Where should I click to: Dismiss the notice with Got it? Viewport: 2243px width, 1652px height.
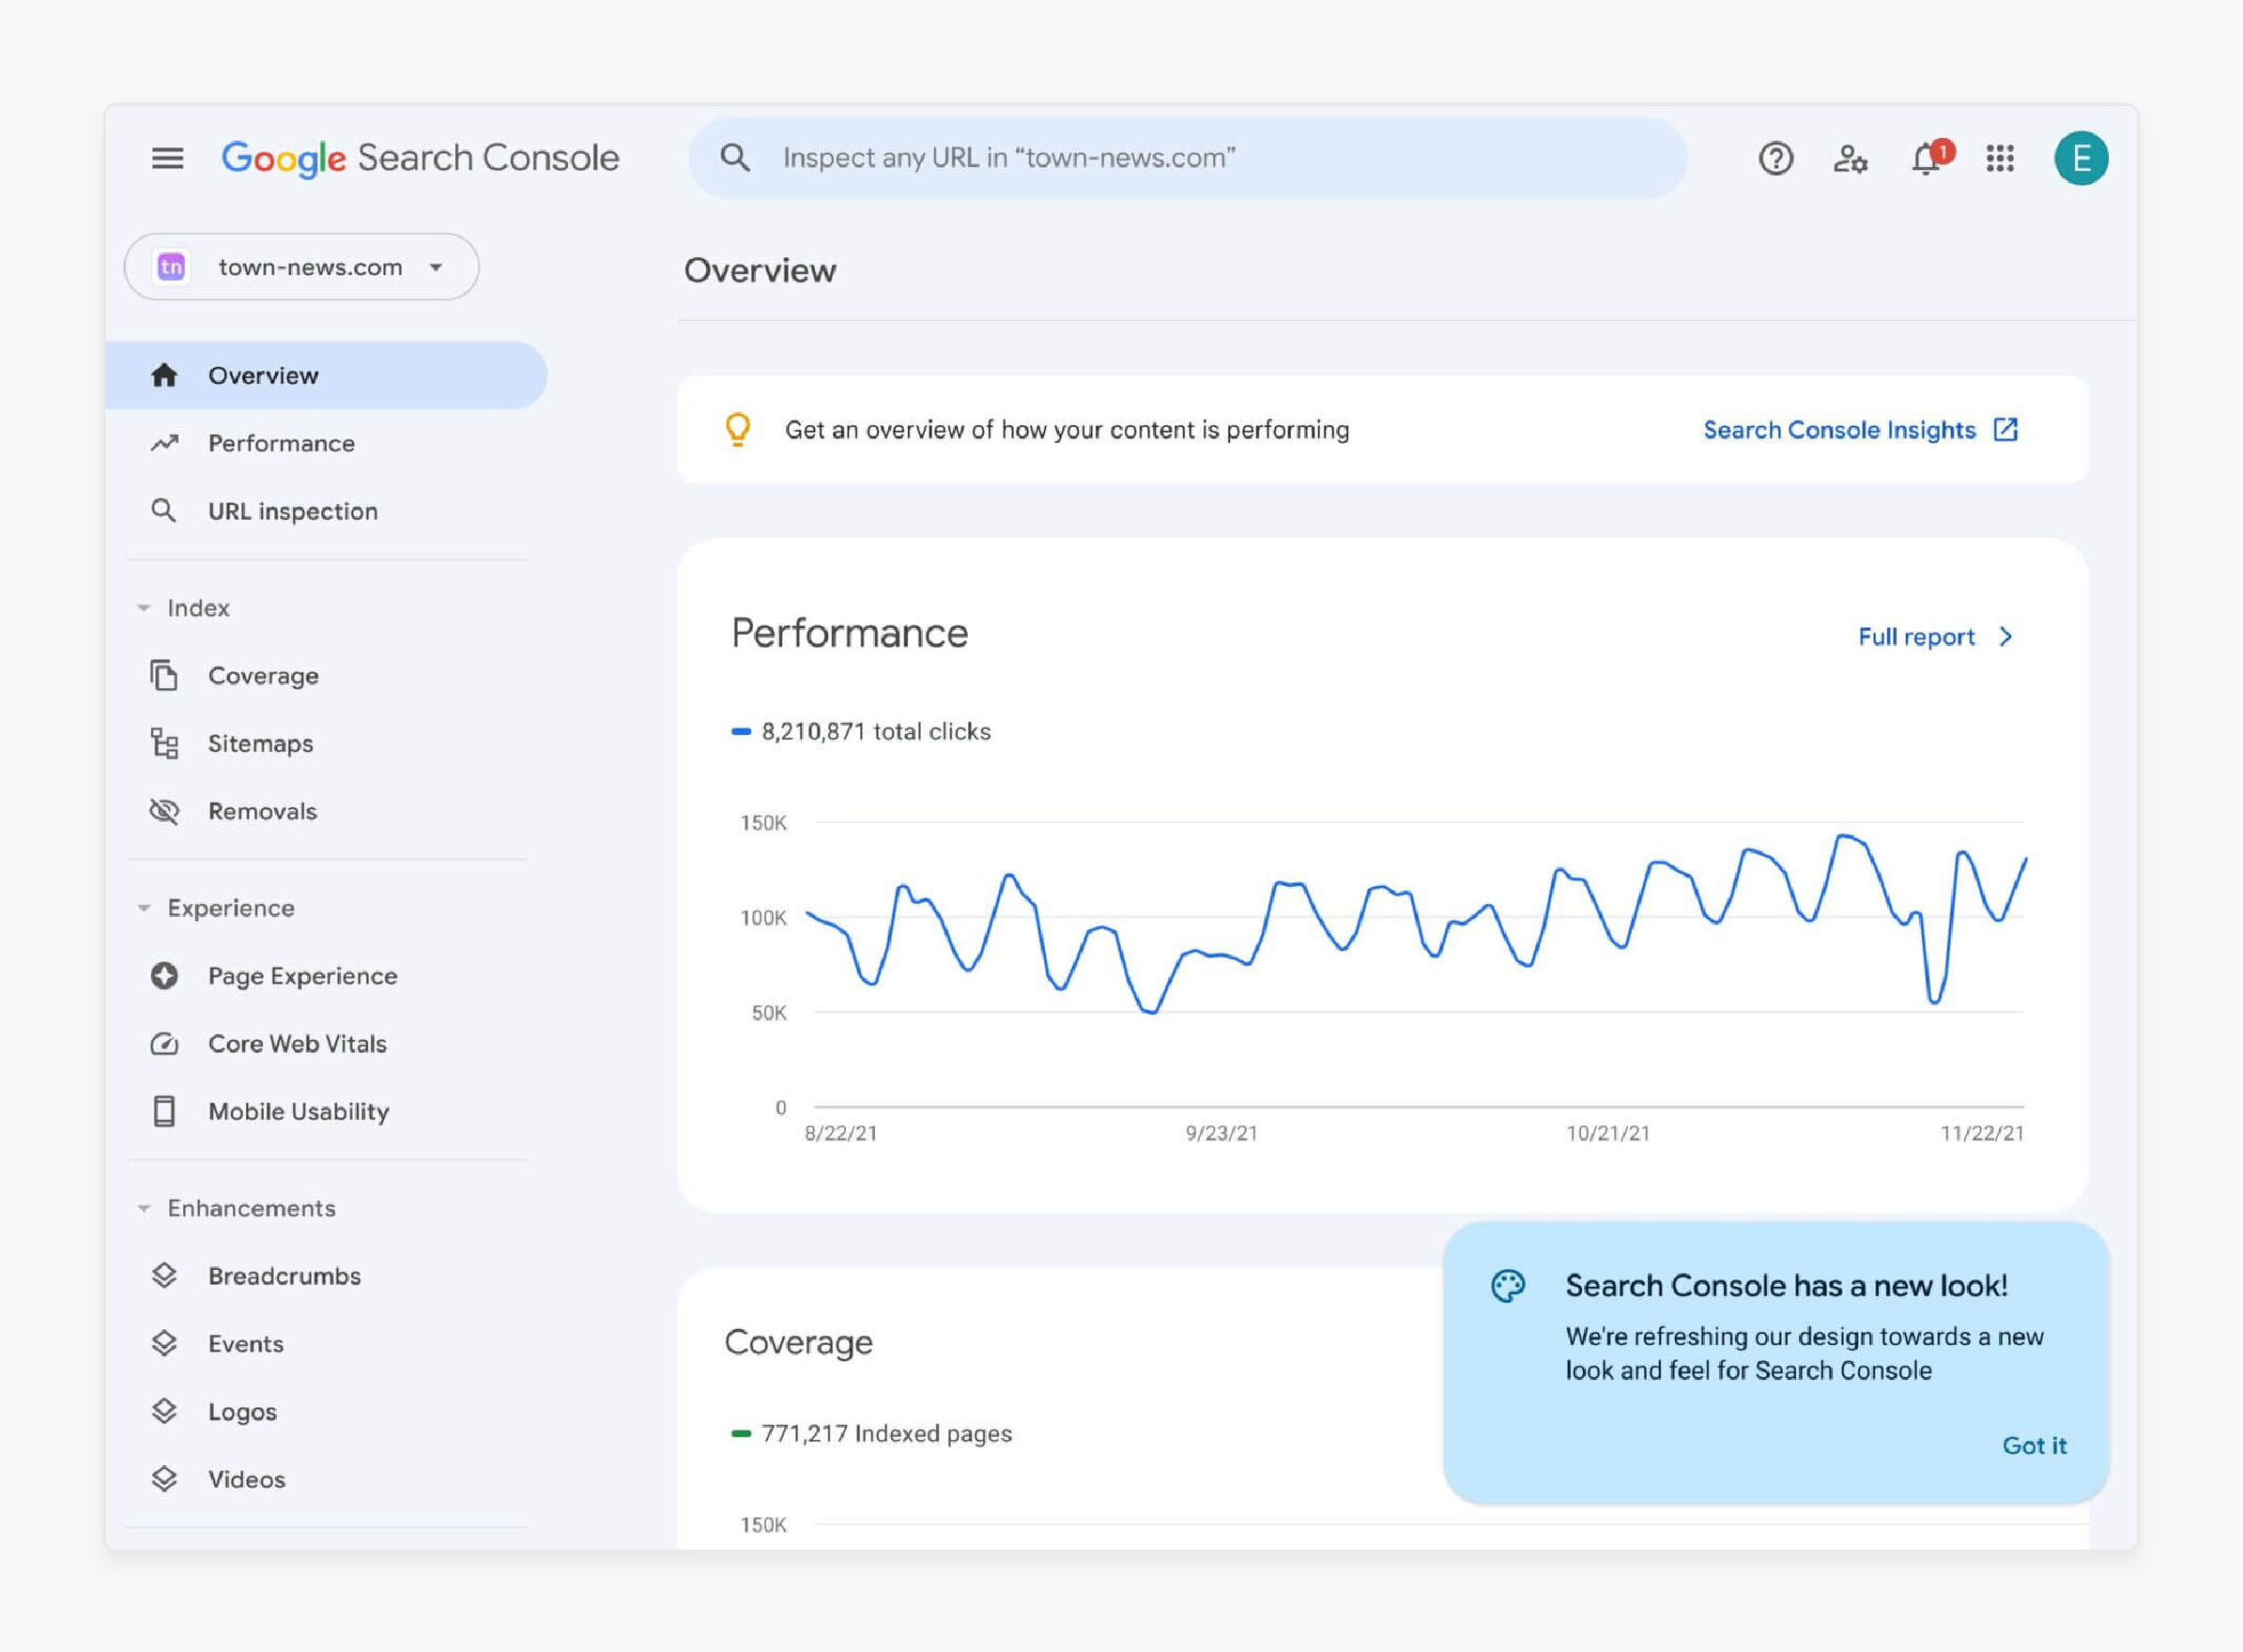[2034, 1445]
